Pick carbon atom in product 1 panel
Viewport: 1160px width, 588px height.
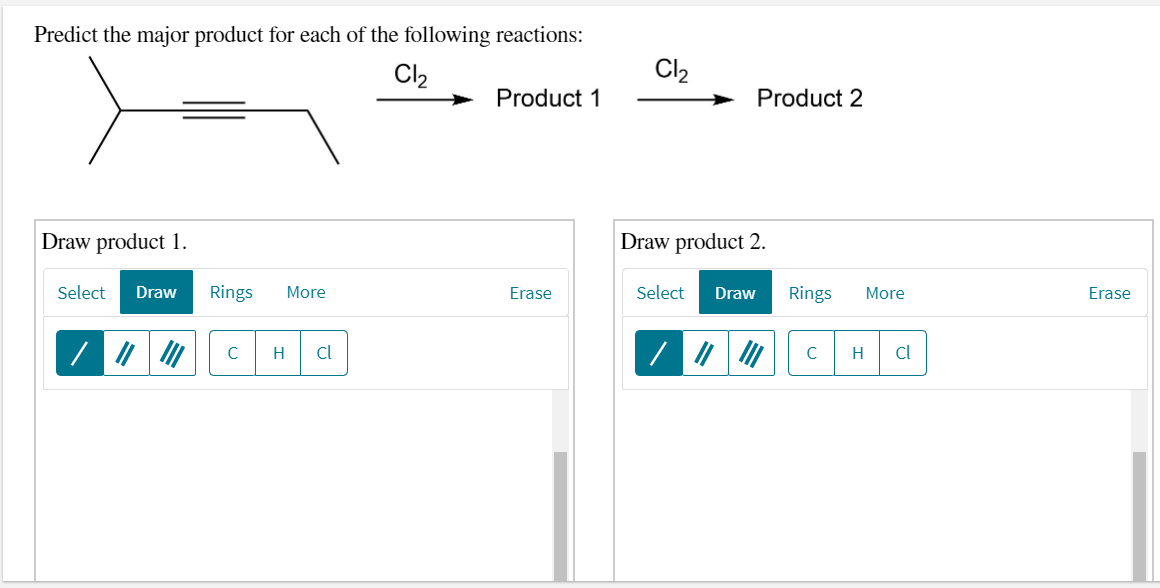pos(232,353)
